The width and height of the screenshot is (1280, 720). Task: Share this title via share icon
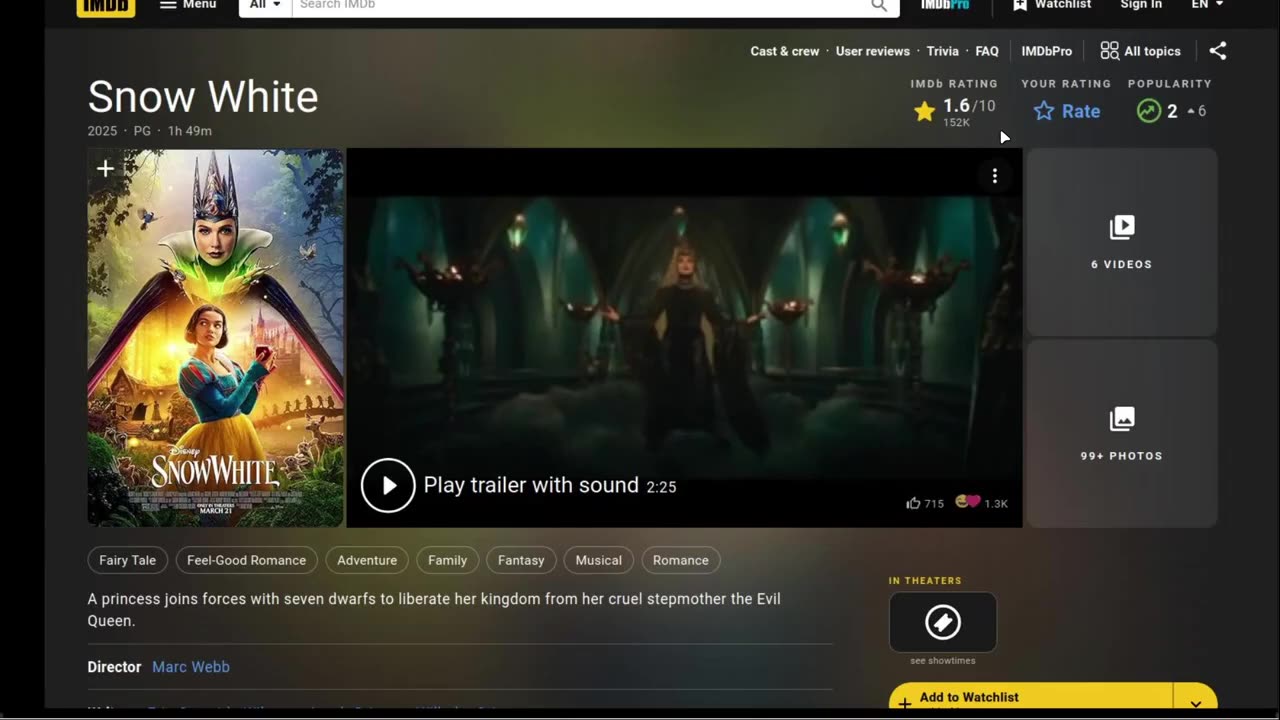[x=1217, y=51]
